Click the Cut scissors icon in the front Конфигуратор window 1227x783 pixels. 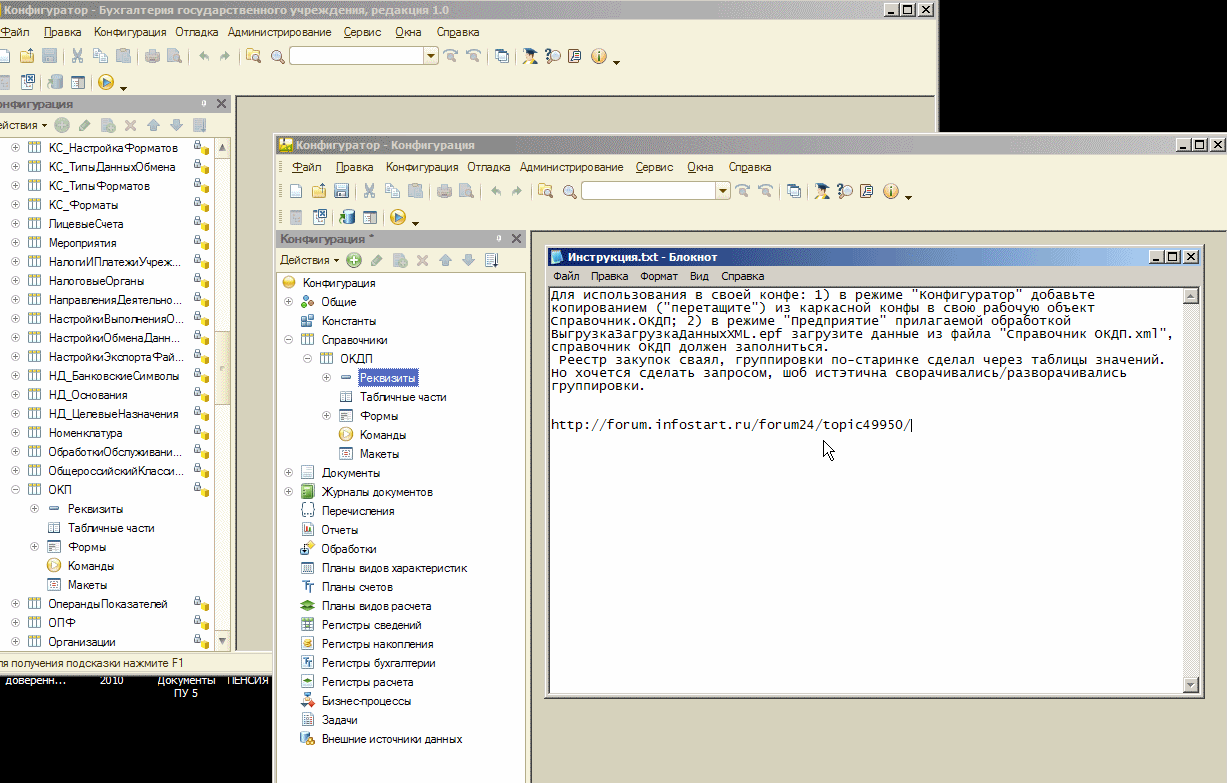(369, 191)
